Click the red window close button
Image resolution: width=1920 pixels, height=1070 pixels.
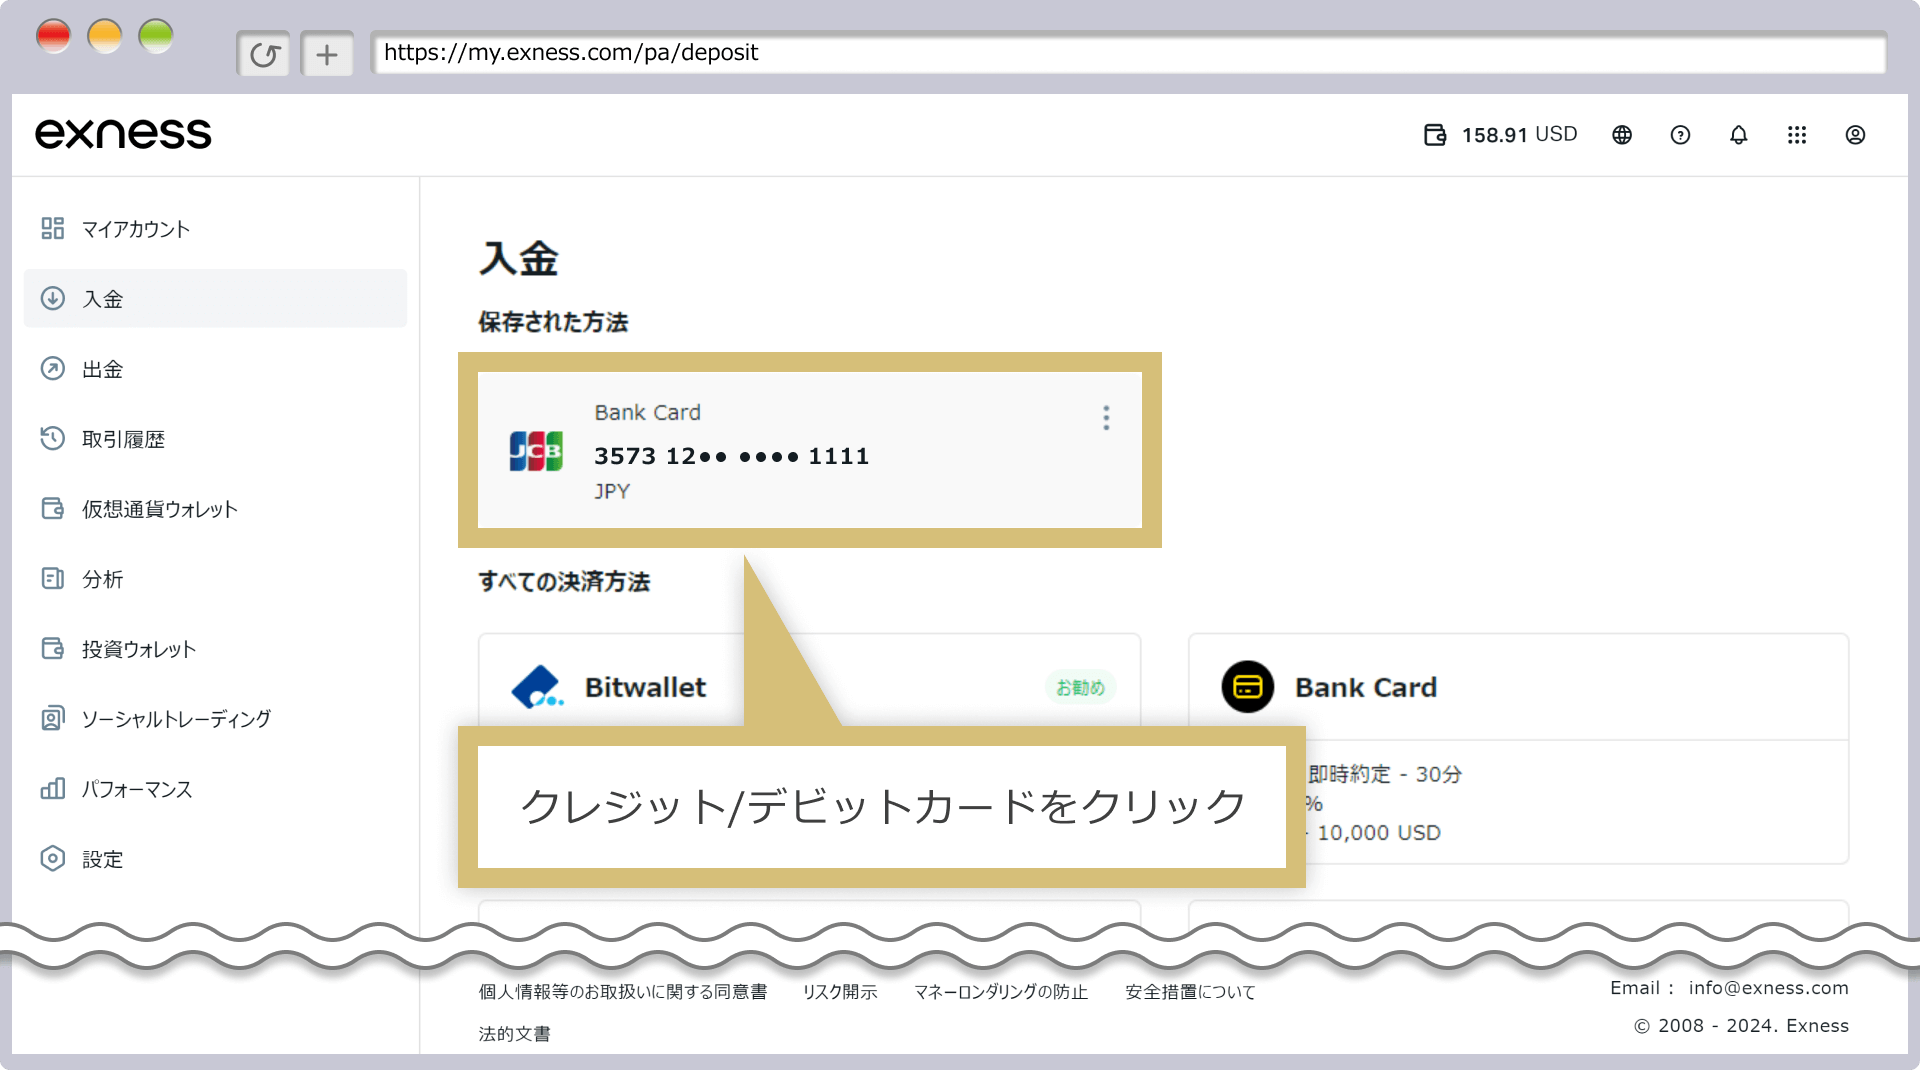(x=53, y=36)
